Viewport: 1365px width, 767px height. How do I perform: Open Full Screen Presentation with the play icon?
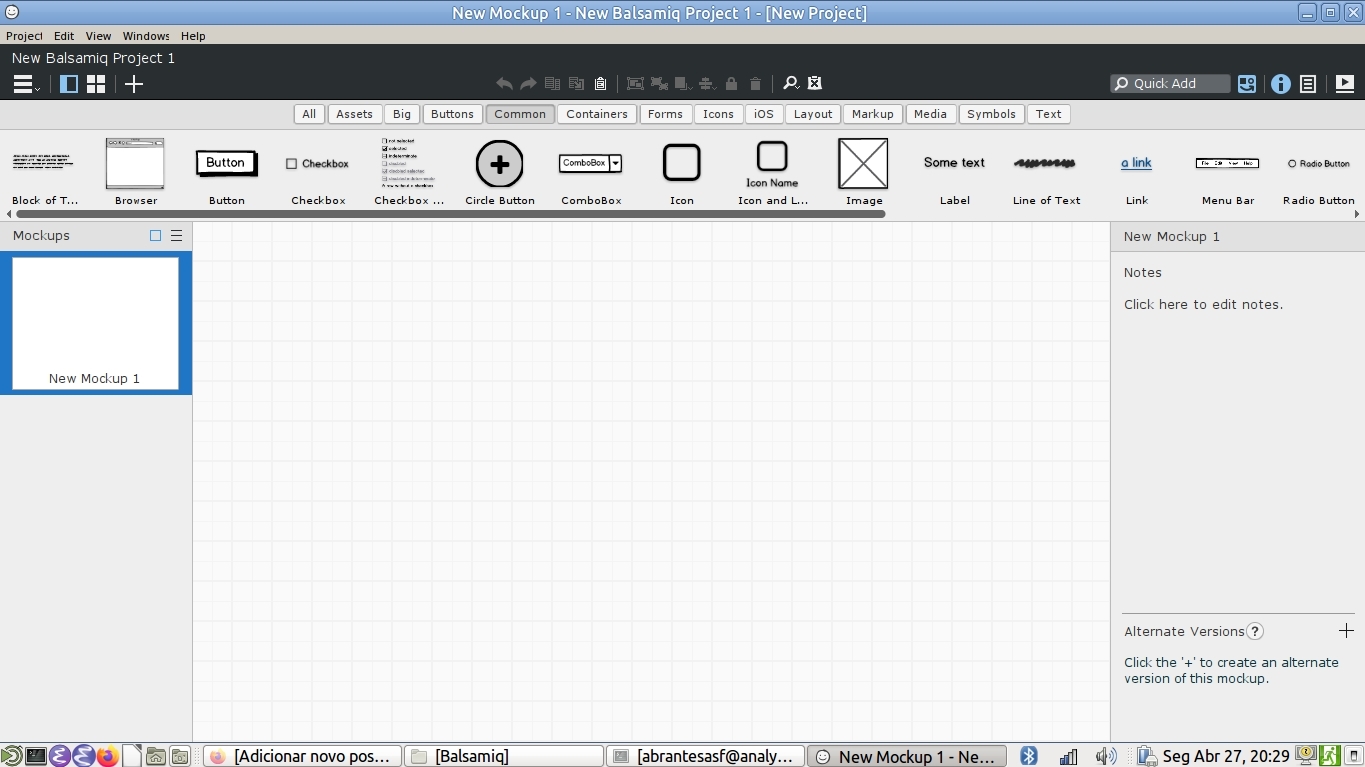tap(1345, 83)
